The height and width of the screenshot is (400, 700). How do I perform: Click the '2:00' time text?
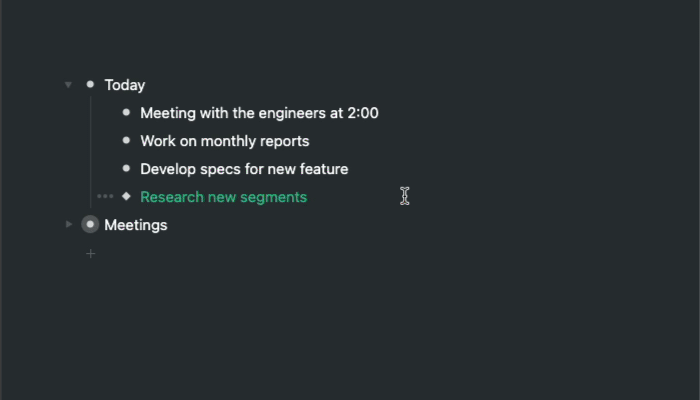[x=363, y=113]
